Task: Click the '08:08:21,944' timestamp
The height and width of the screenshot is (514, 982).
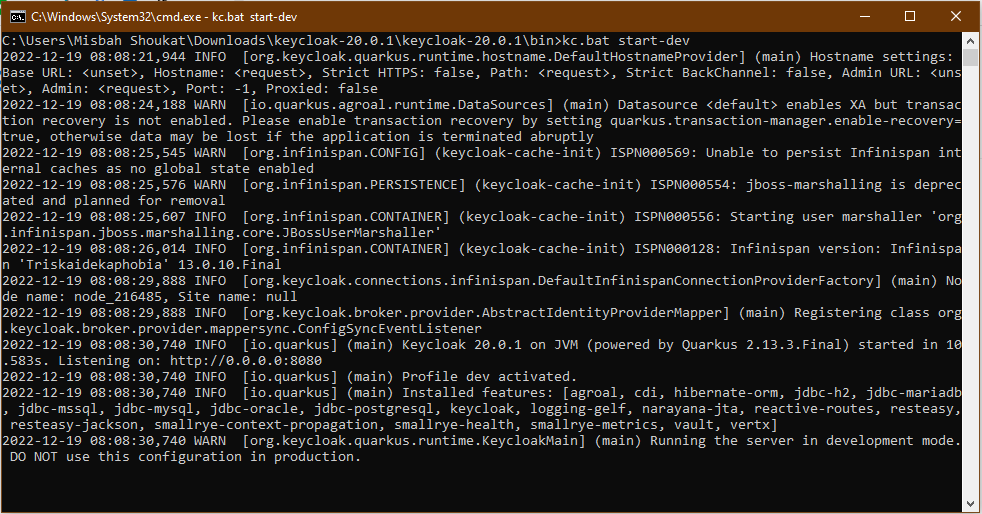Action: (x=138, y=57)
